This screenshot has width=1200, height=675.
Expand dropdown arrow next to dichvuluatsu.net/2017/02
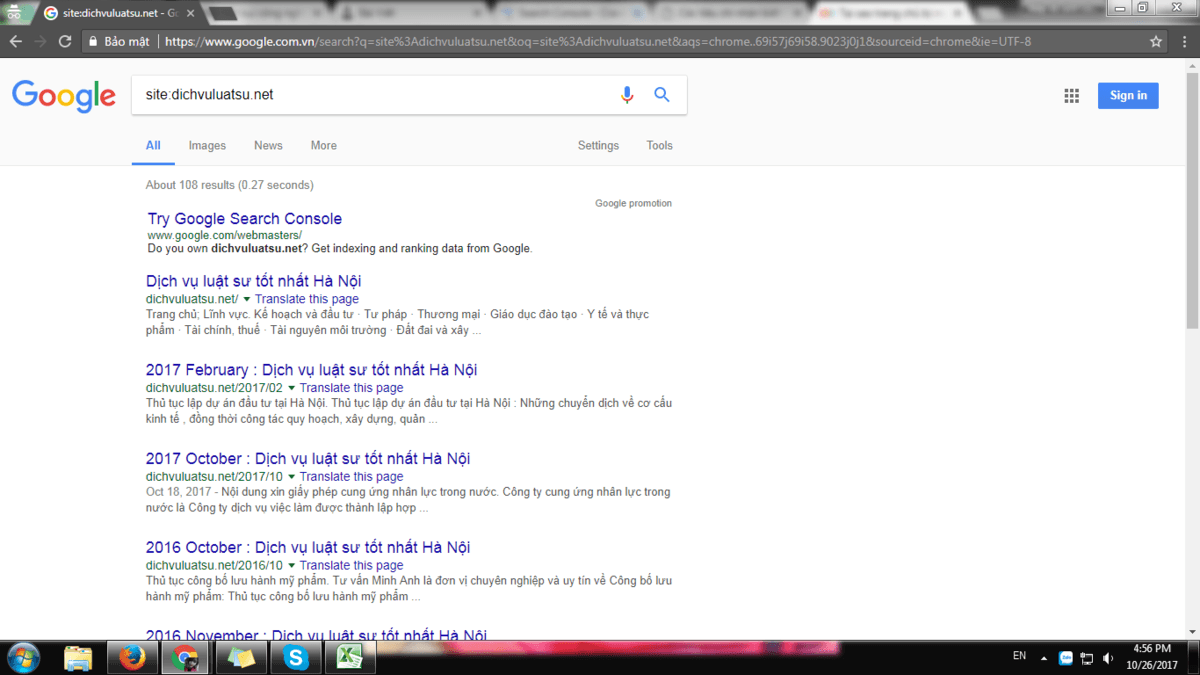pos(292,388)
